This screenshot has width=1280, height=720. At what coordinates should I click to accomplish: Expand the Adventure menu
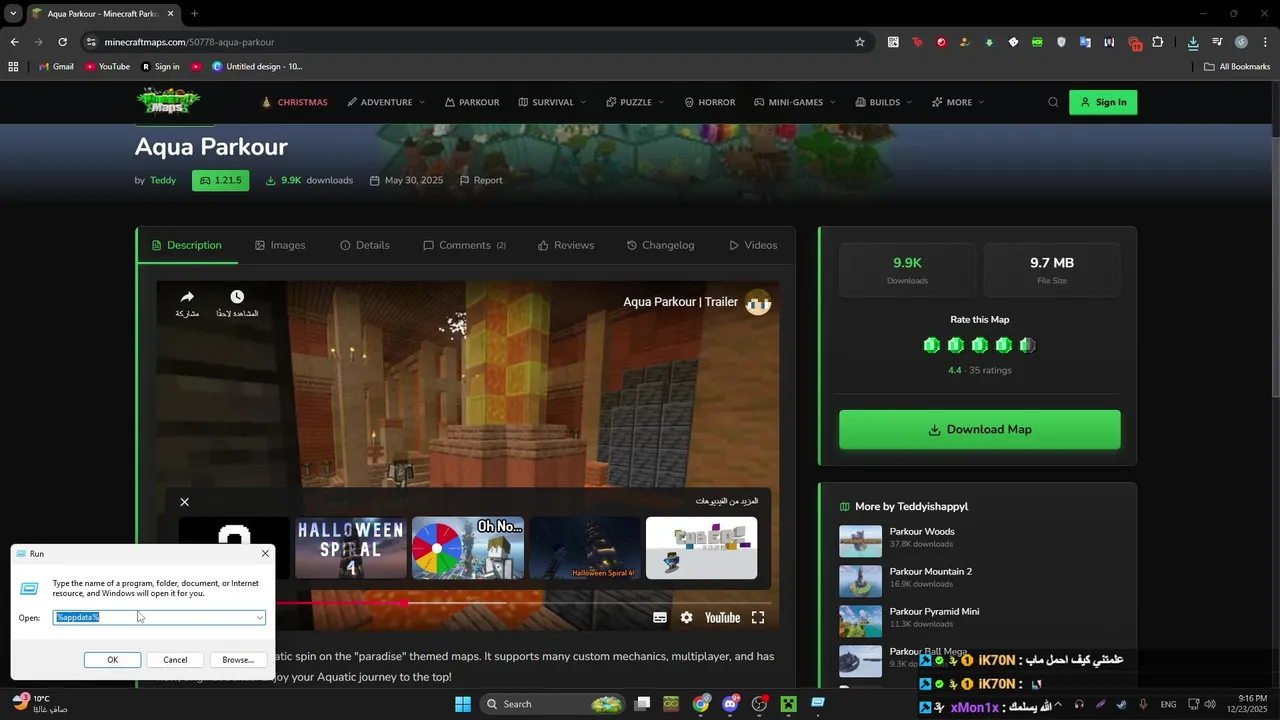(x=386, y=102)
